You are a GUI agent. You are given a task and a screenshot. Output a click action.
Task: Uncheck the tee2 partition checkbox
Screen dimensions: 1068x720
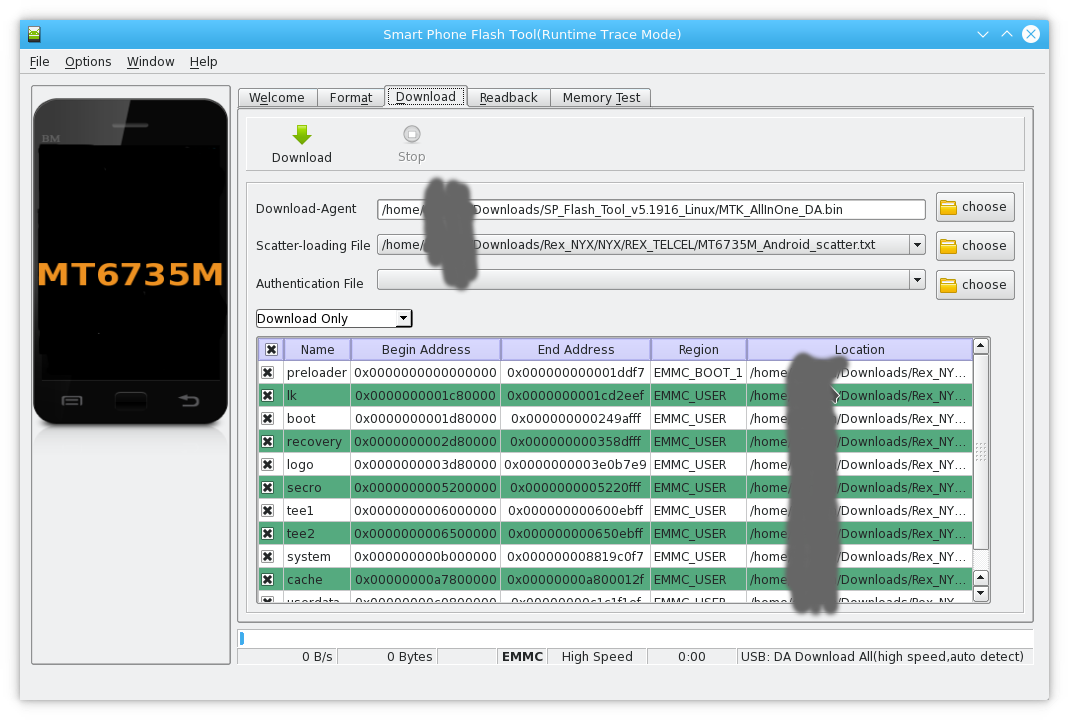click(x=268, y=533)
